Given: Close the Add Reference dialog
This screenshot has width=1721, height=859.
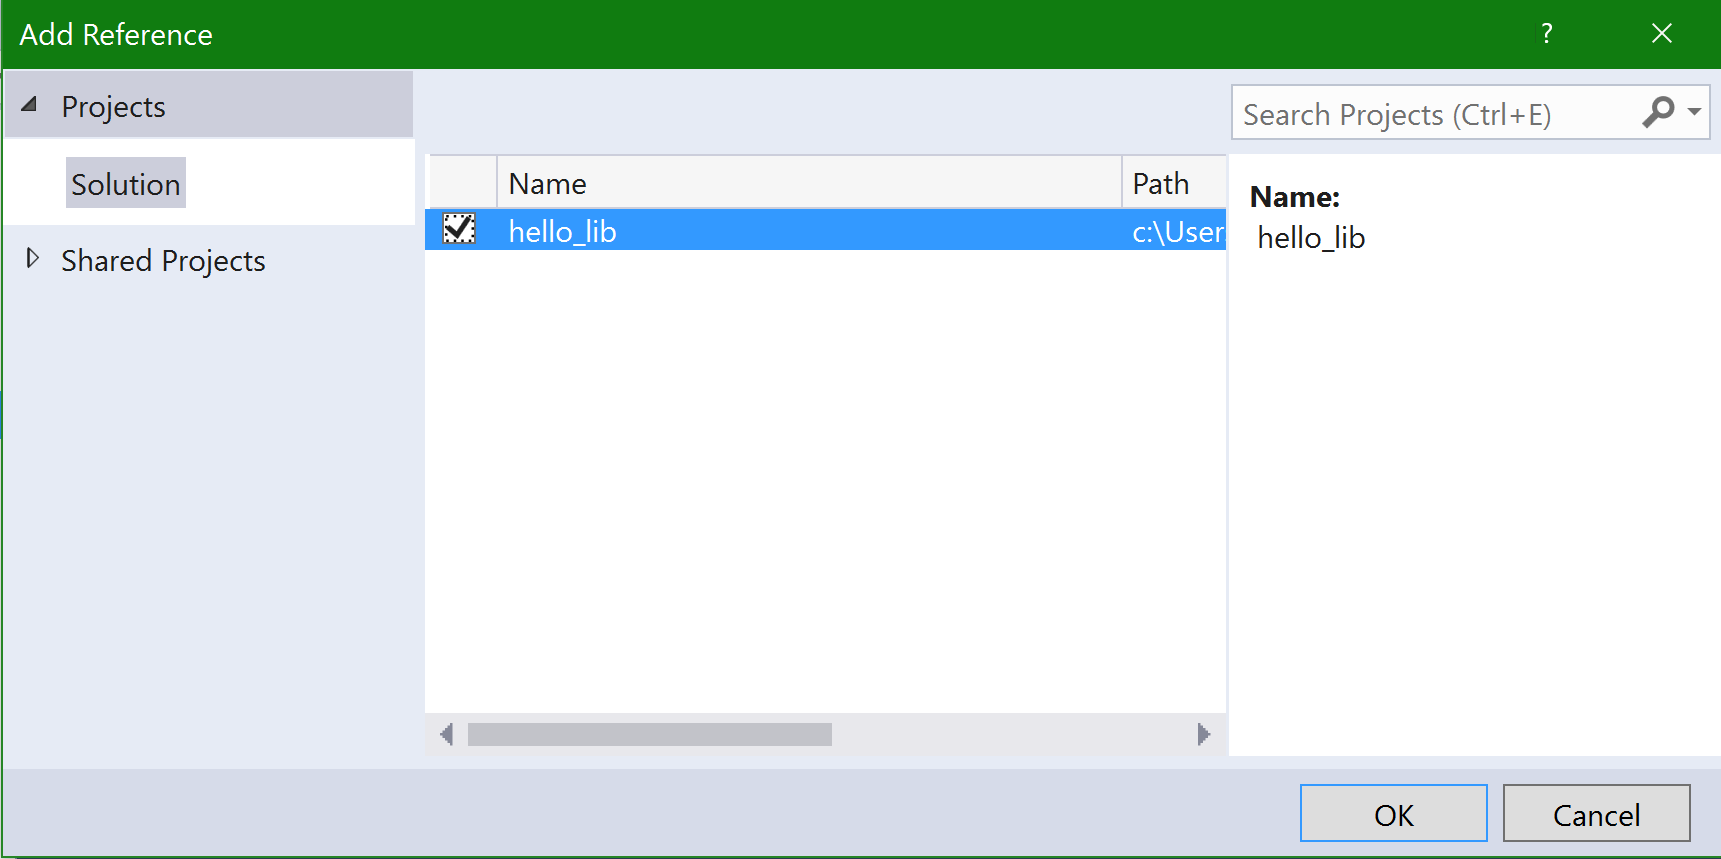Looking at the screenshot, I should click(x=1661, y=34).
